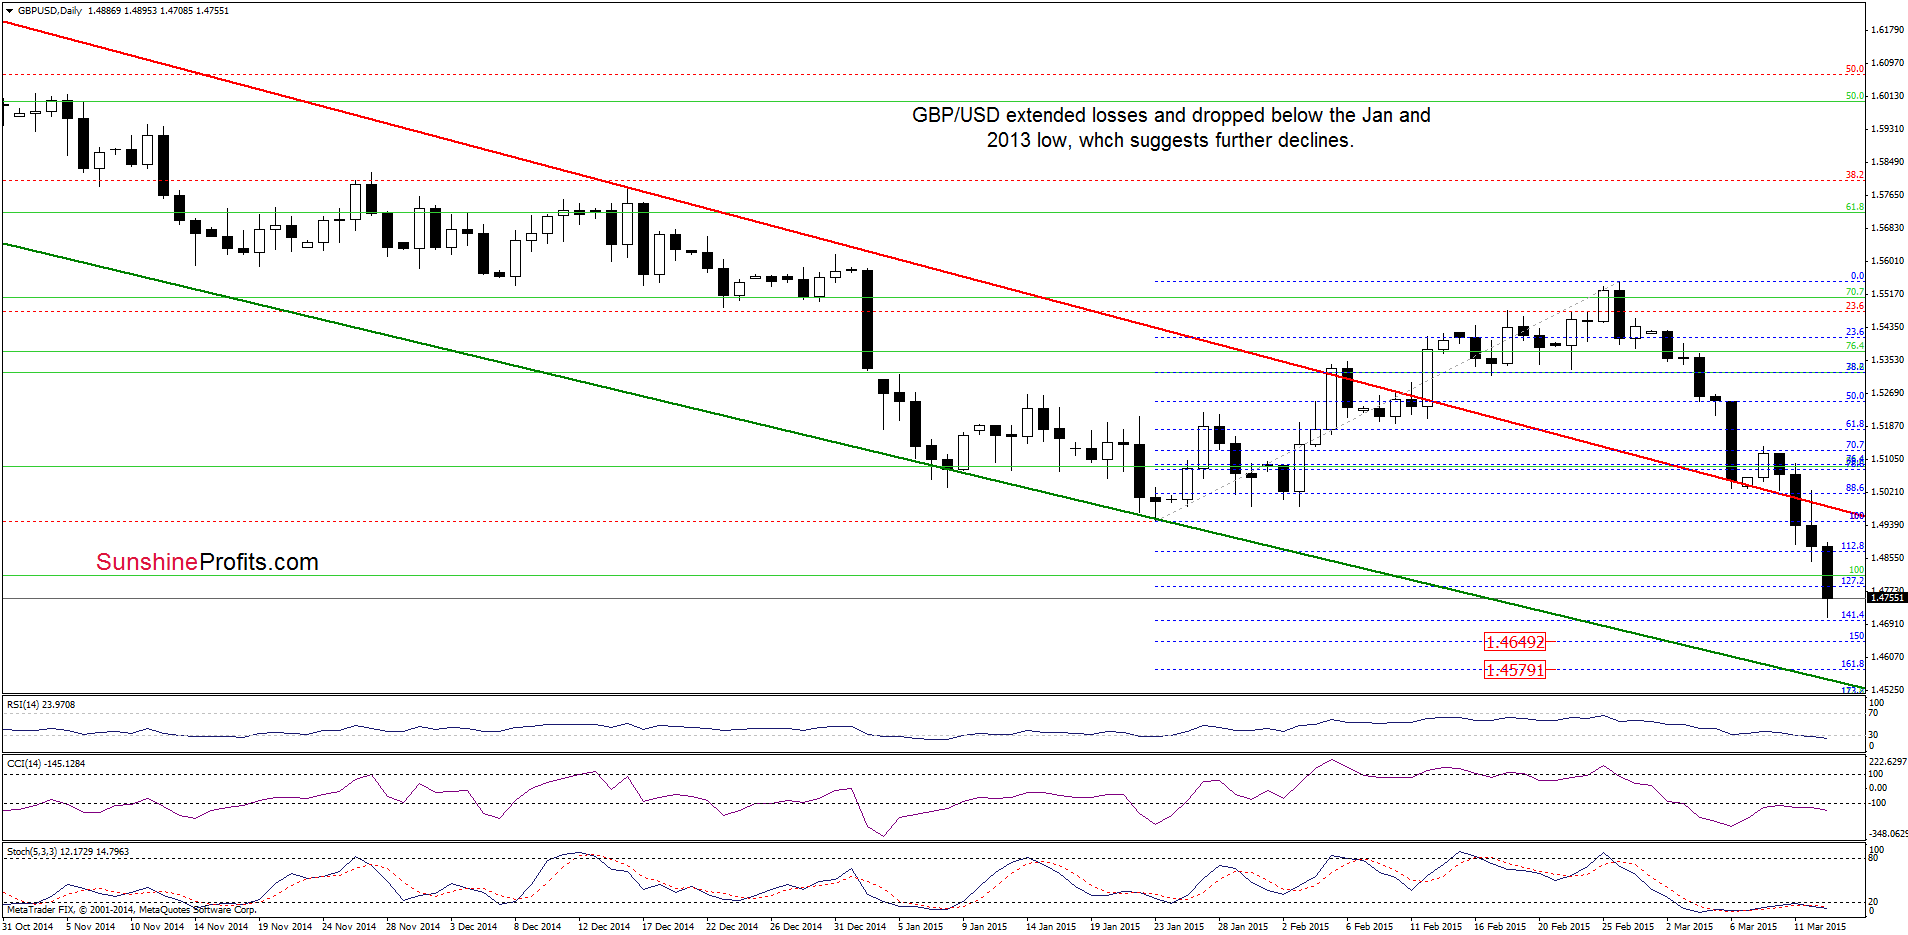Click the 10 Nov 2014 date label
This screenshot has height=935, width=1908.
[157, 926]
